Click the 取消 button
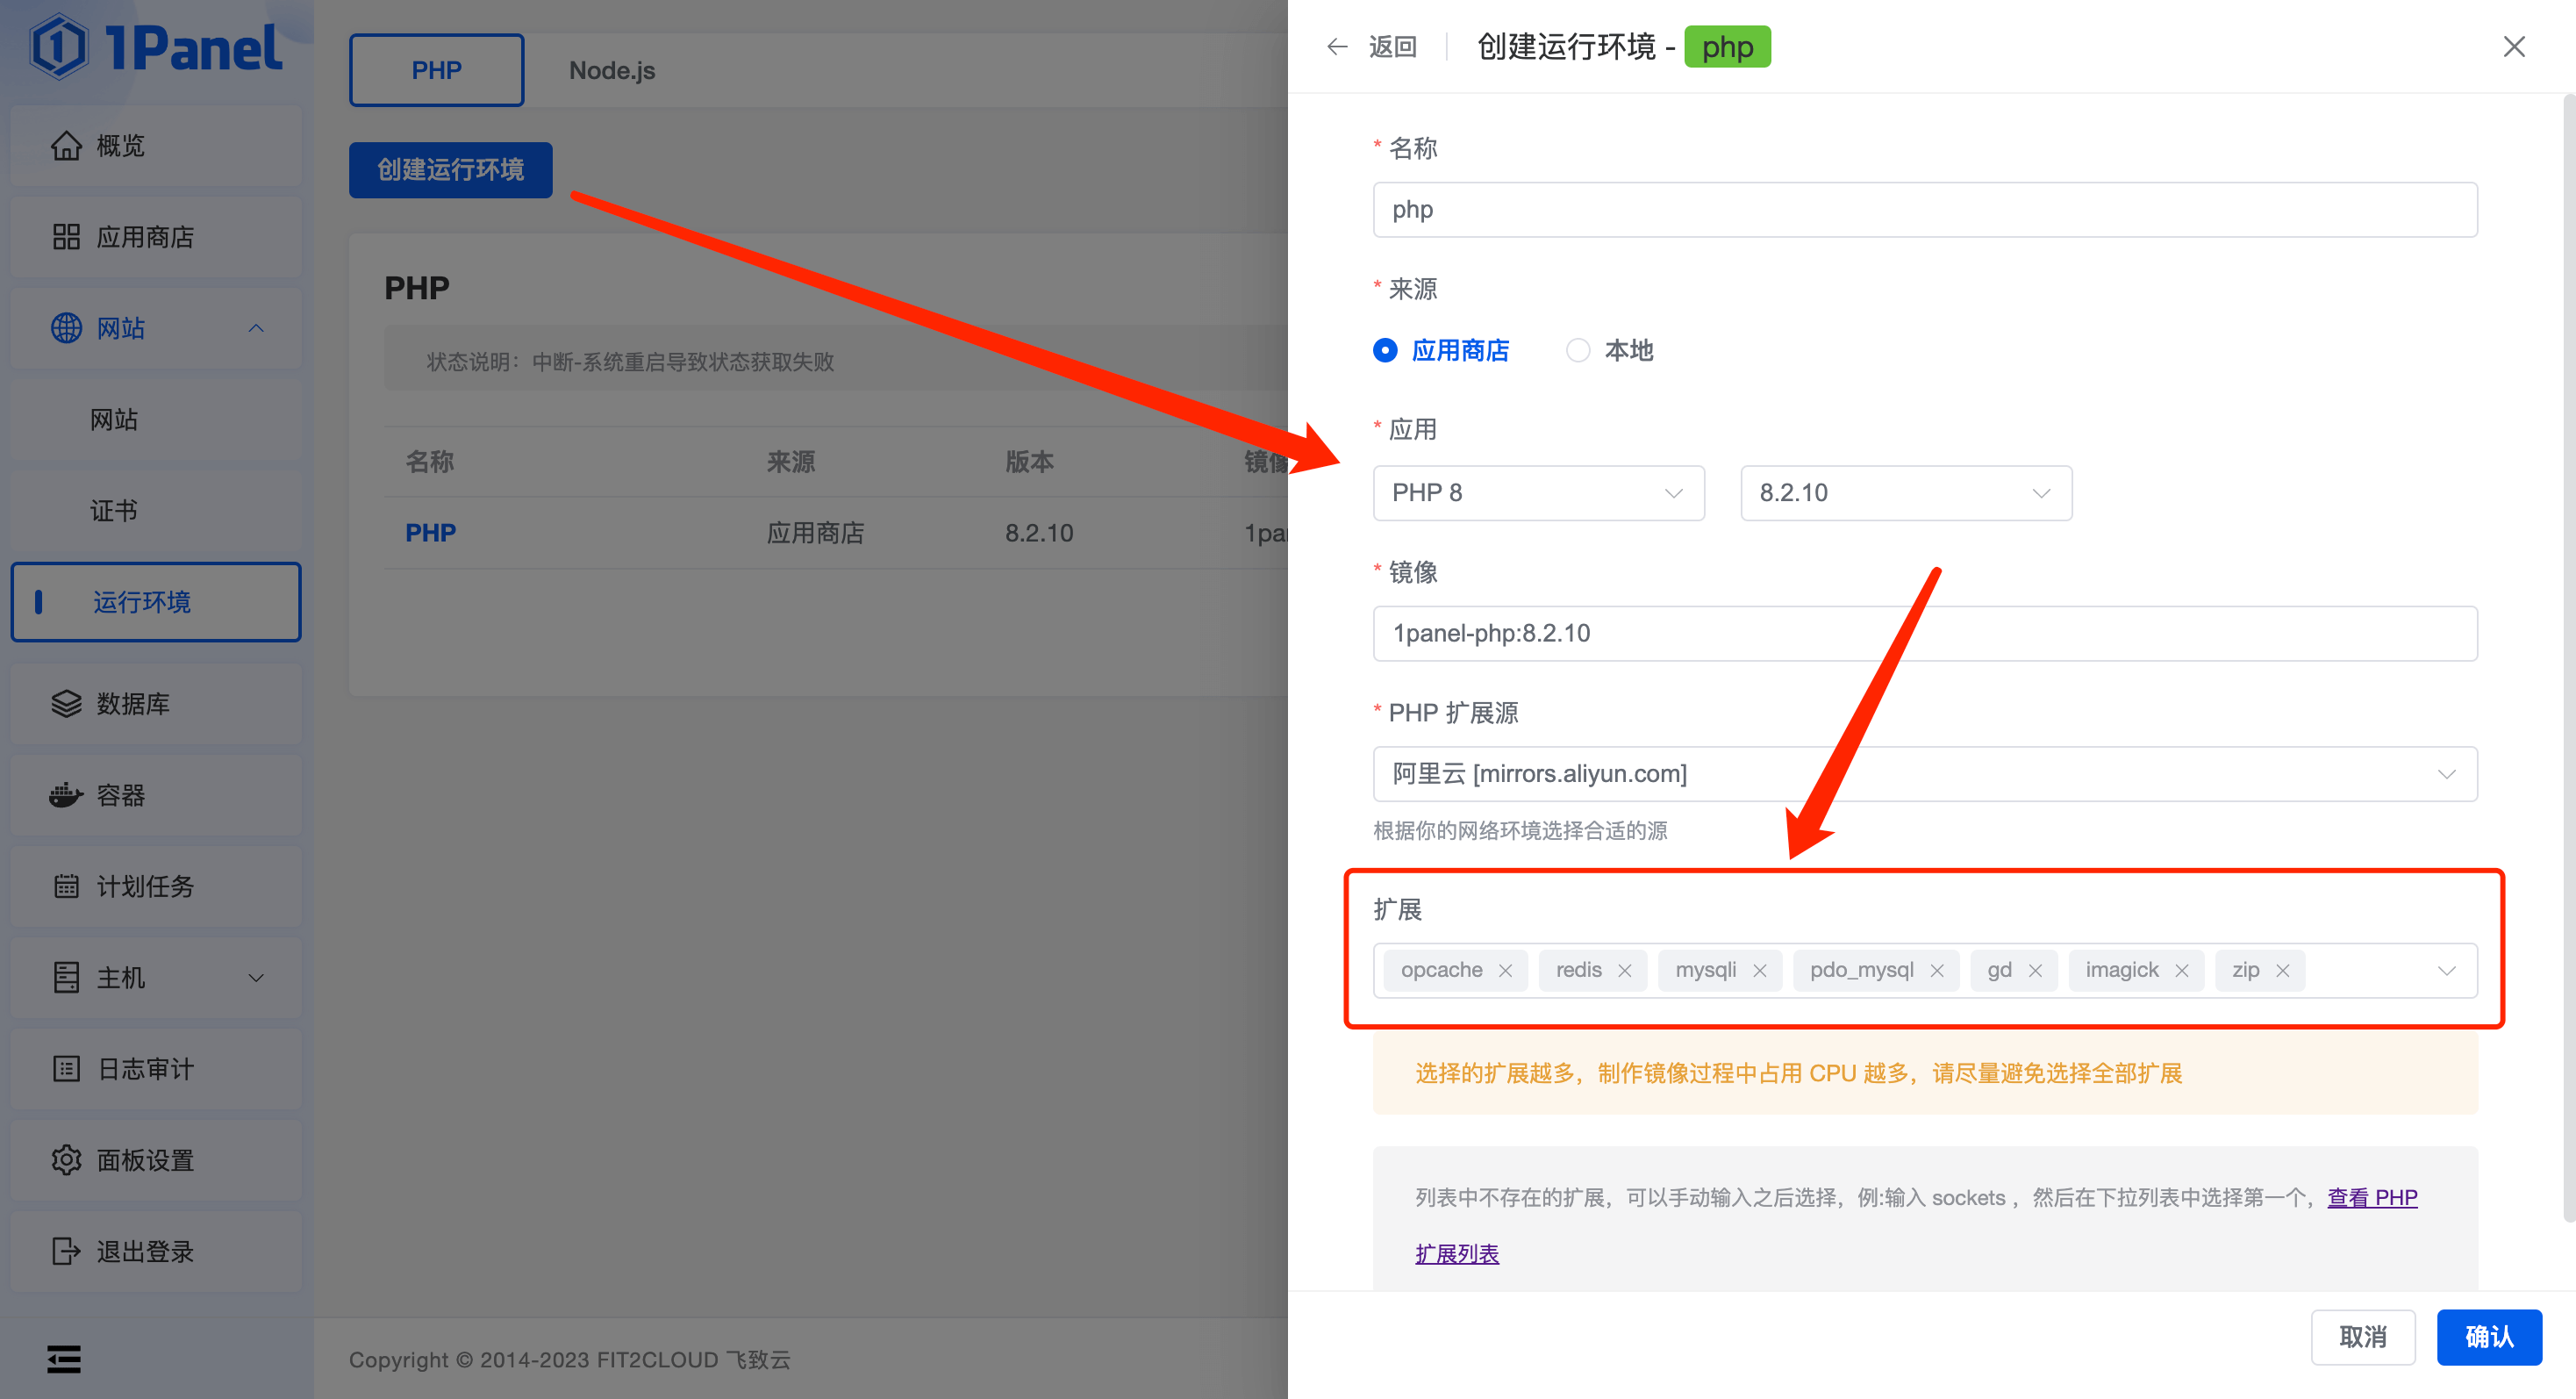Viewport: 2576px width, 1399px height. click(2363, 1337)
